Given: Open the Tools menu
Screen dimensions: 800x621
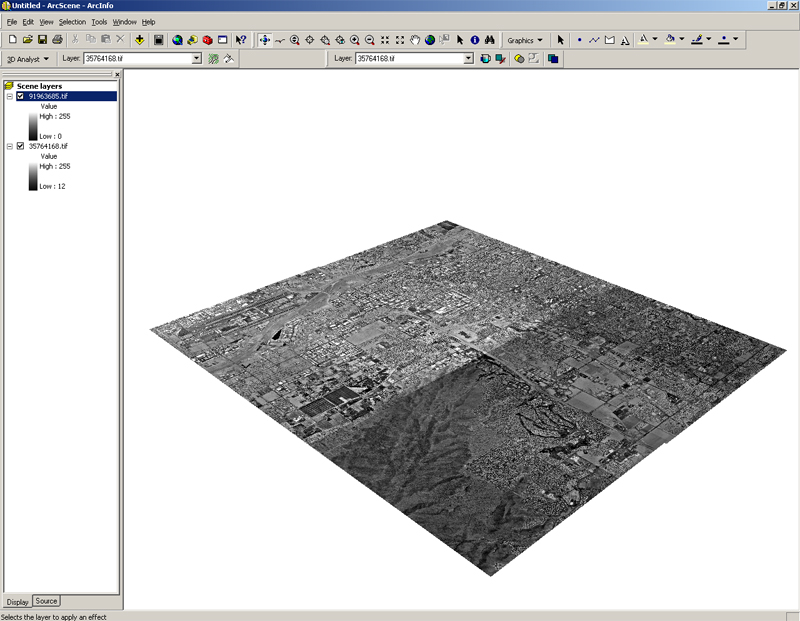Looking at the screenshot, I should click(x=99, y=21).
